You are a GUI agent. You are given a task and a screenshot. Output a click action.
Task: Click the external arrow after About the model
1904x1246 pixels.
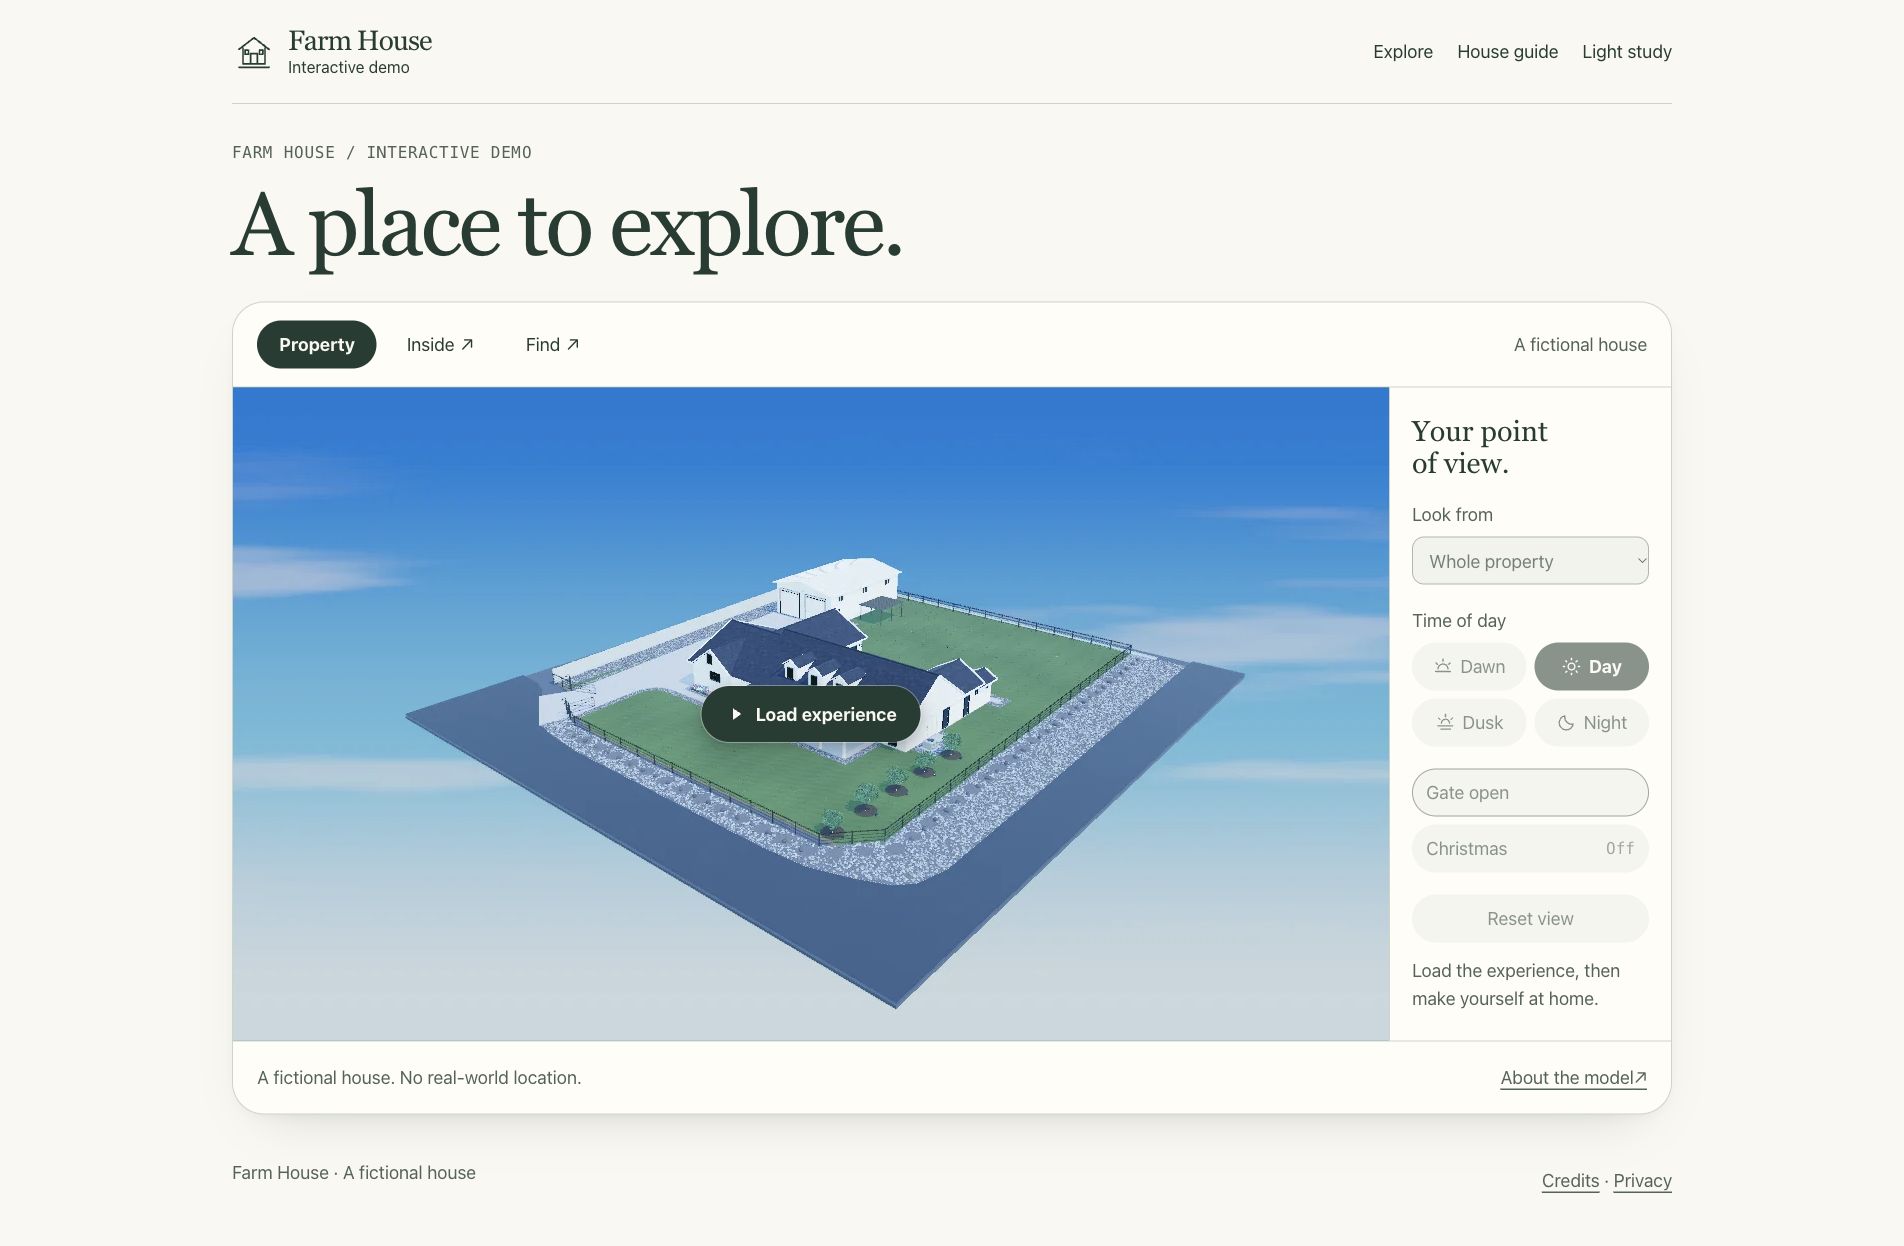click(1641, 1077)
